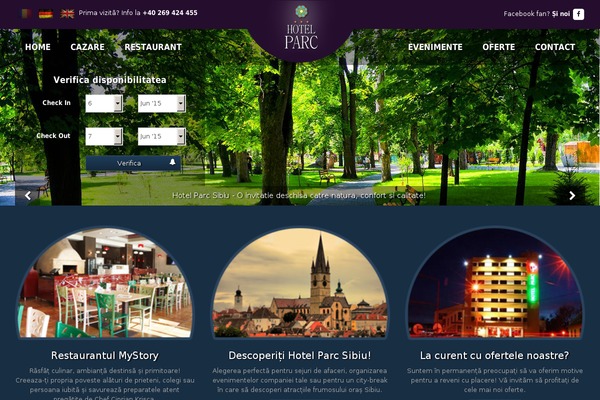Image resolution: width=600 pixels, height=400 pixels.
Task: Click the Verifica availability button
Action: tap(133, 163)
